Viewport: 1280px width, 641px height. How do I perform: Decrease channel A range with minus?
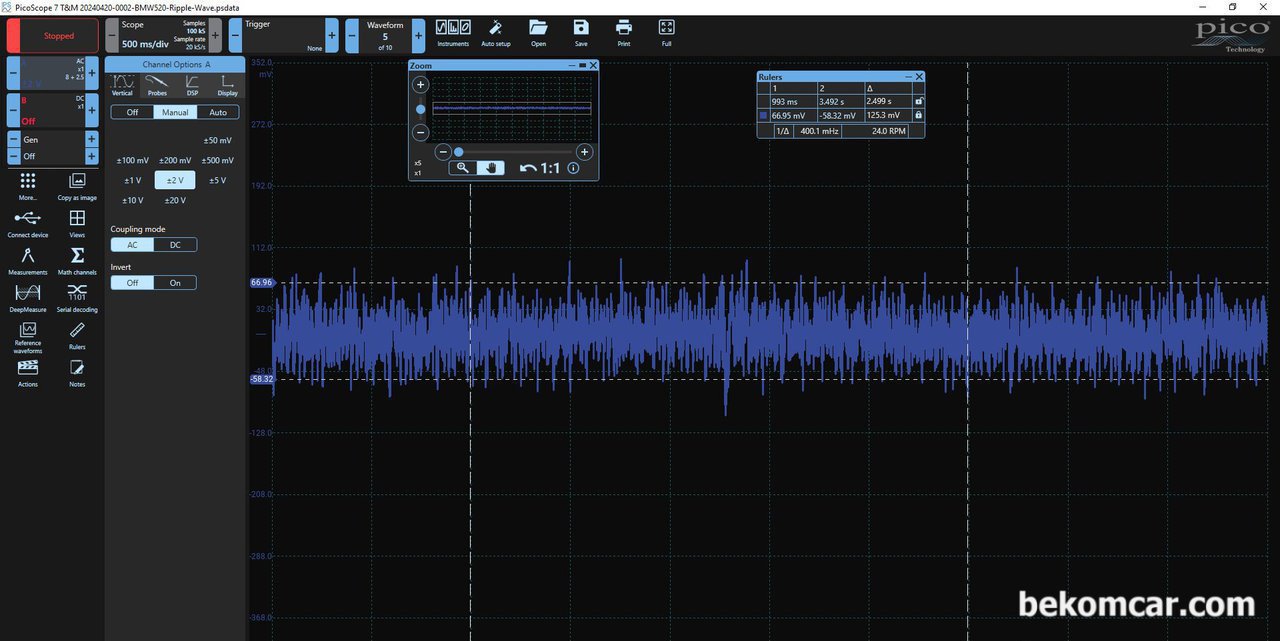tap(14, 73)
